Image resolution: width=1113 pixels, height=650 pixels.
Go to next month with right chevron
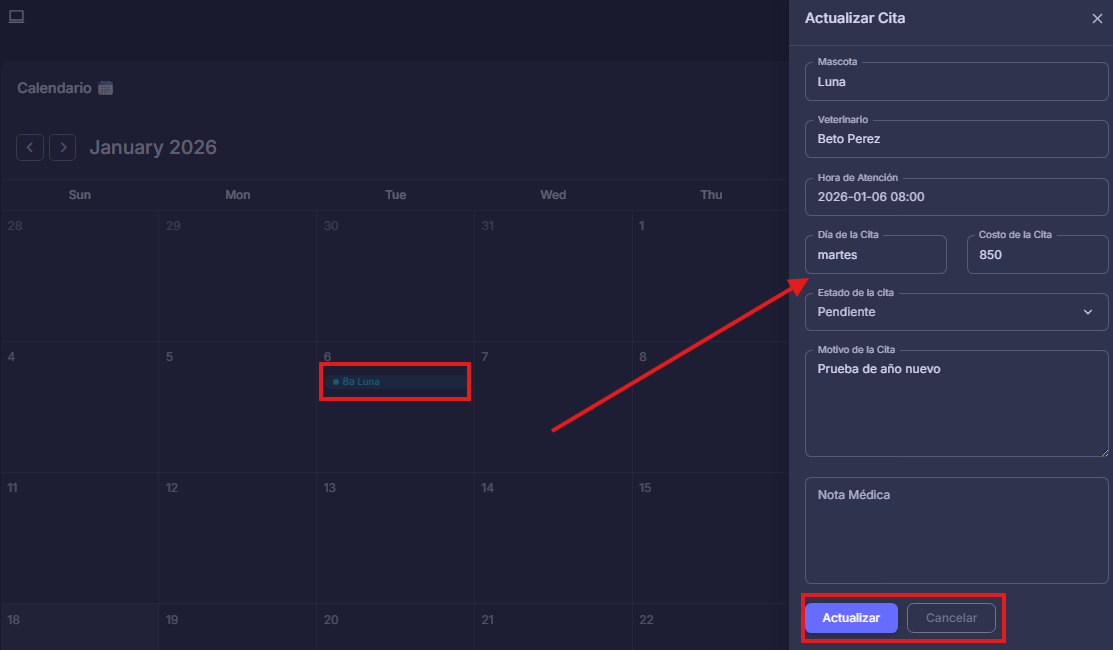click(63, 148)
